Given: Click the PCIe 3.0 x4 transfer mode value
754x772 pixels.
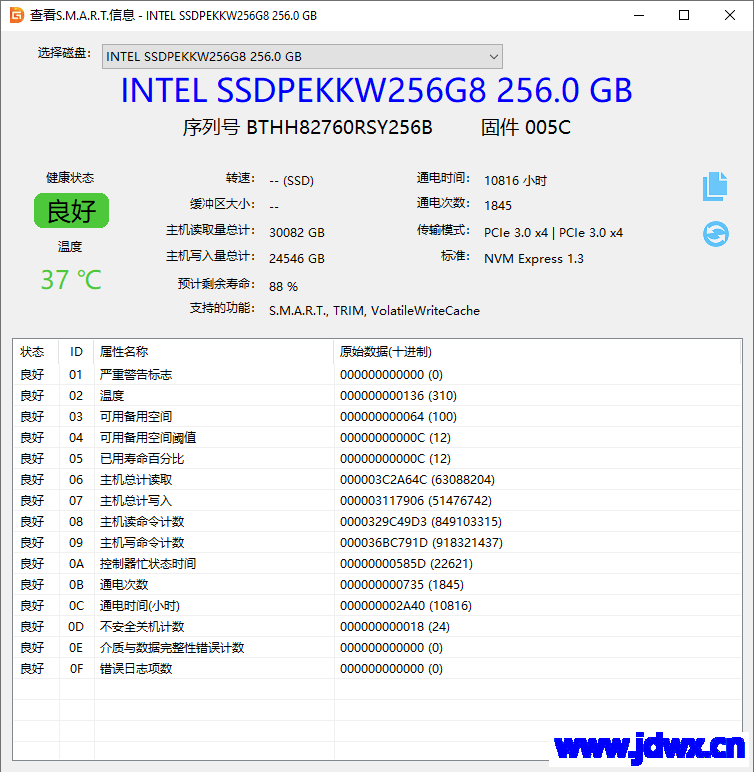Looking at the screenshot, I should pyautogui.click(x=553, y=232).
